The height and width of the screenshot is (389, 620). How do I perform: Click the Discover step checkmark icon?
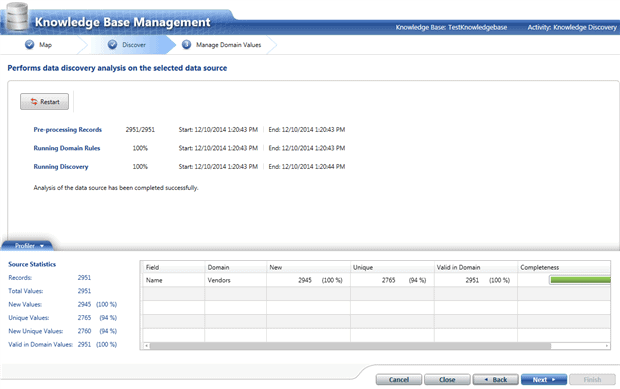tap(112, 45)
